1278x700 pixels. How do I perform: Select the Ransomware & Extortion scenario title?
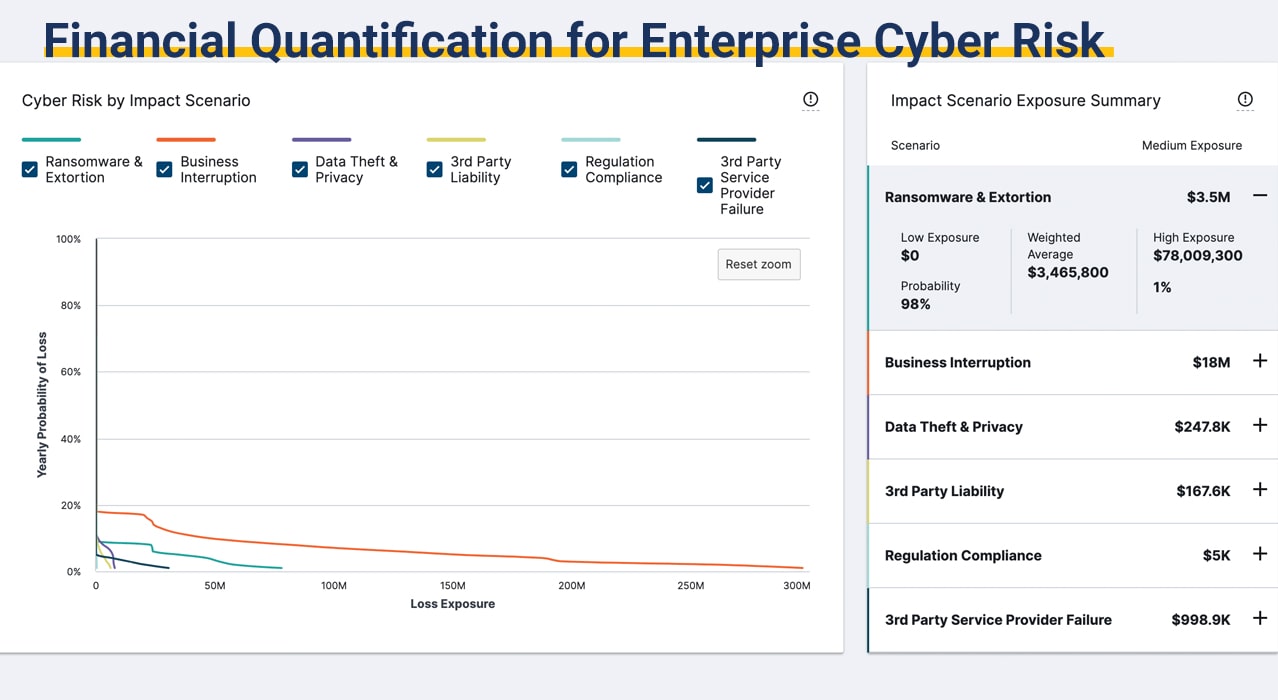click(x=967, y=197)
